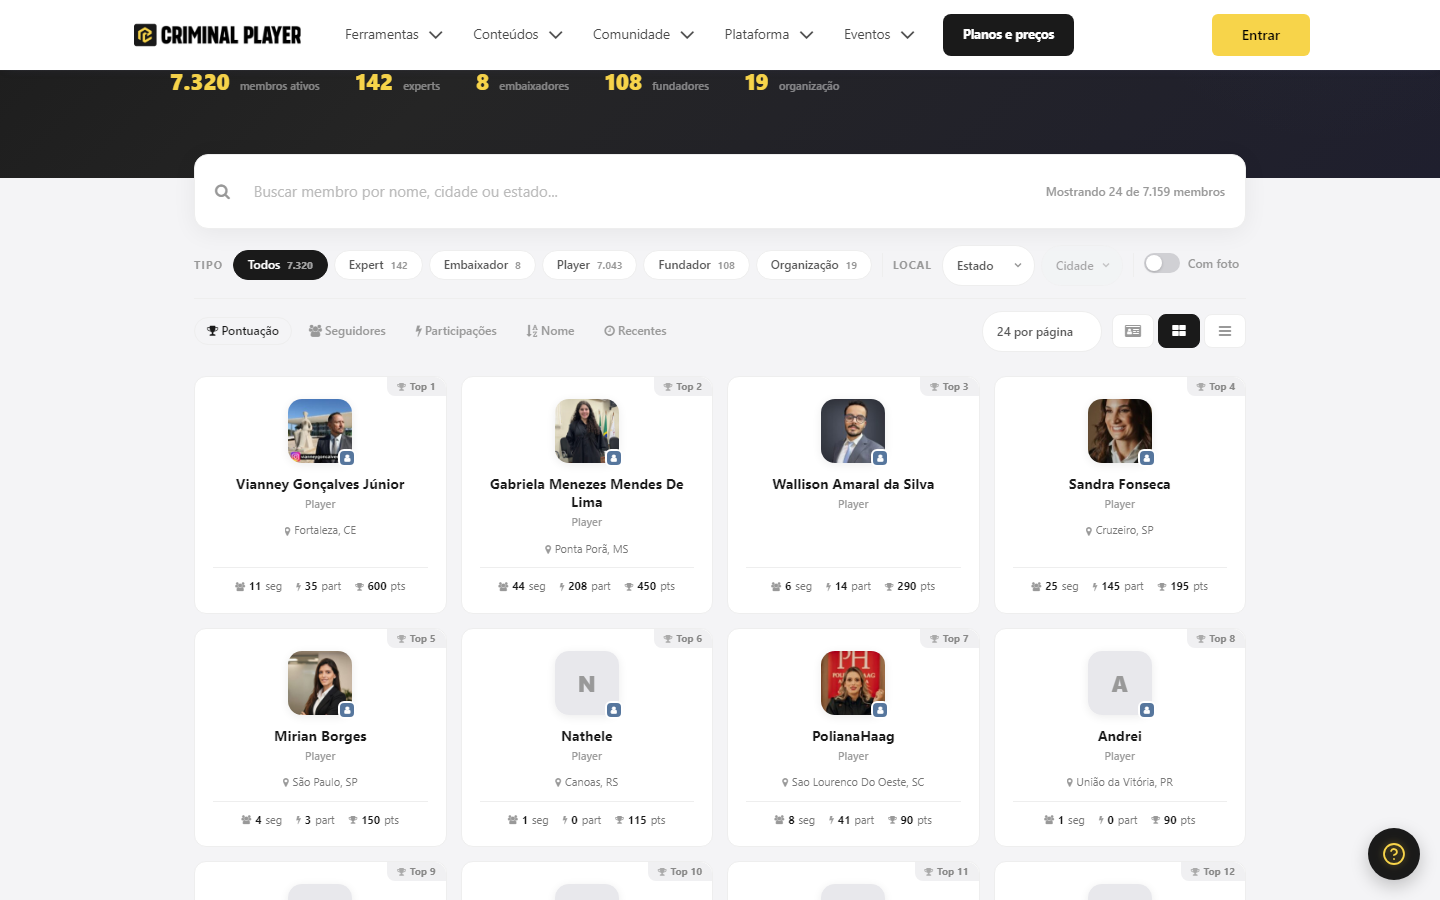Open Nathele name link
This screenshot has width=1440, height=900.
(x=587, y=736)
